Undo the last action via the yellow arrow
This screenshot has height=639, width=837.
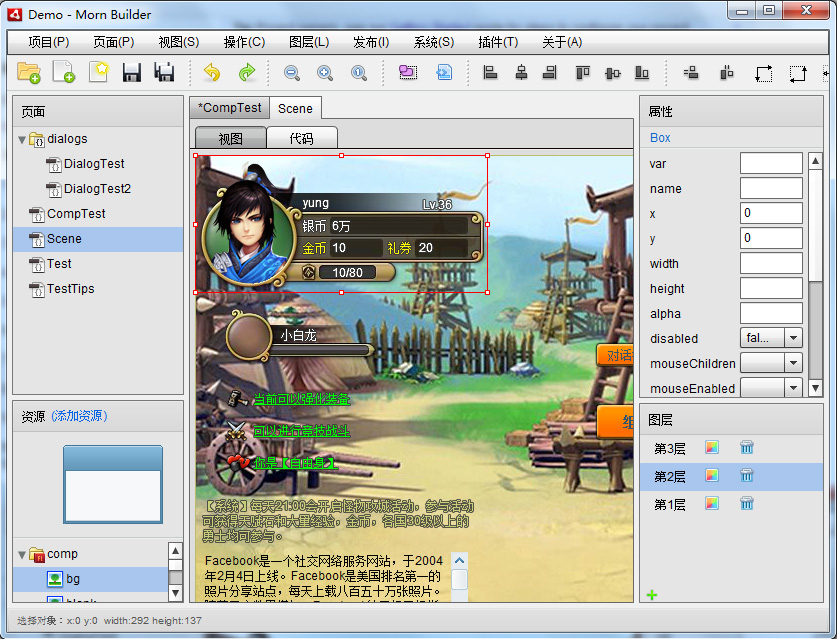[x=212, y=72]
